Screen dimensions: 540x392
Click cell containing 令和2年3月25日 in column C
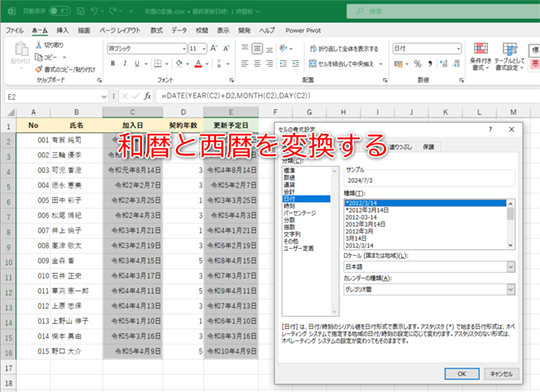133,200
